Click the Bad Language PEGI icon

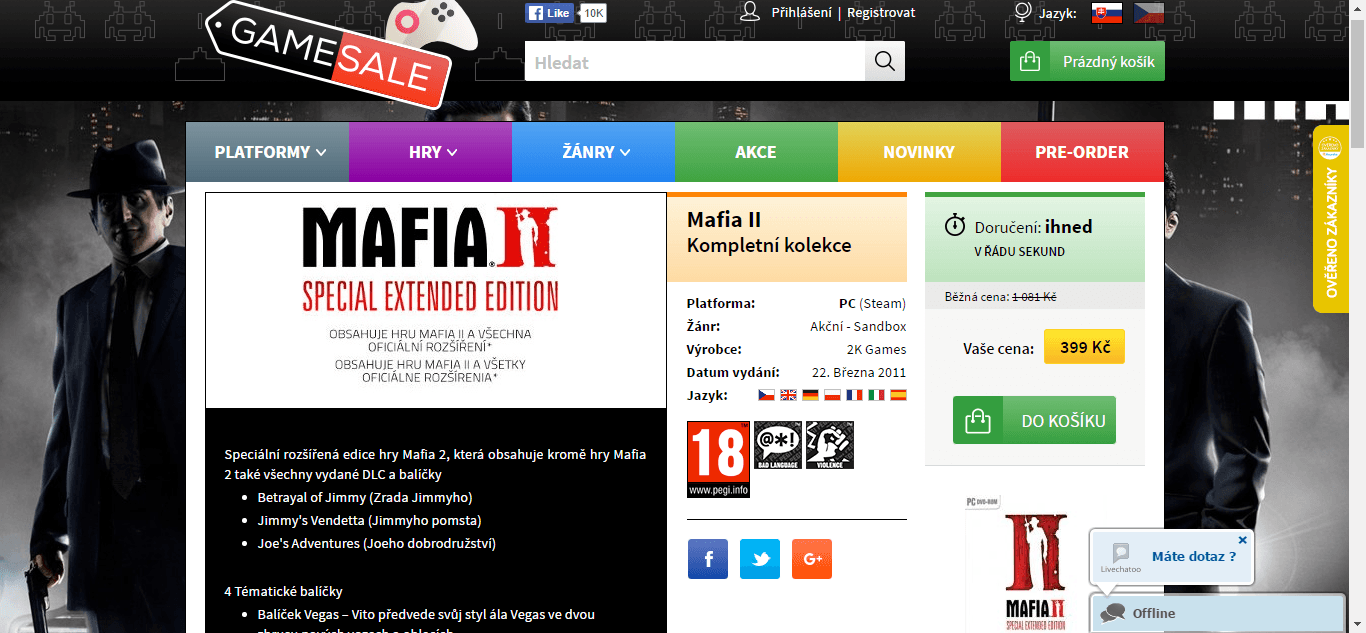coord(778,445)
